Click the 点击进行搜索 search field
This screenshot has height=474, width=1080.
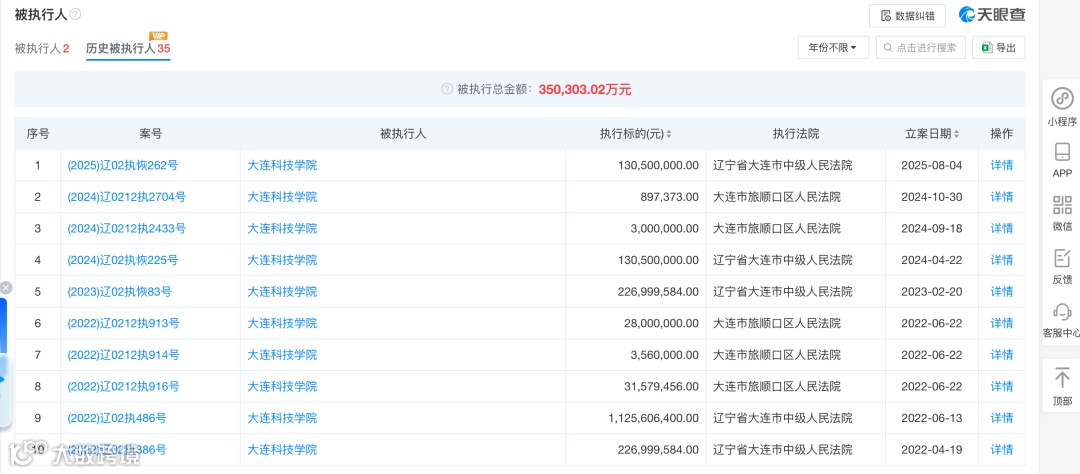click(921, 48)
